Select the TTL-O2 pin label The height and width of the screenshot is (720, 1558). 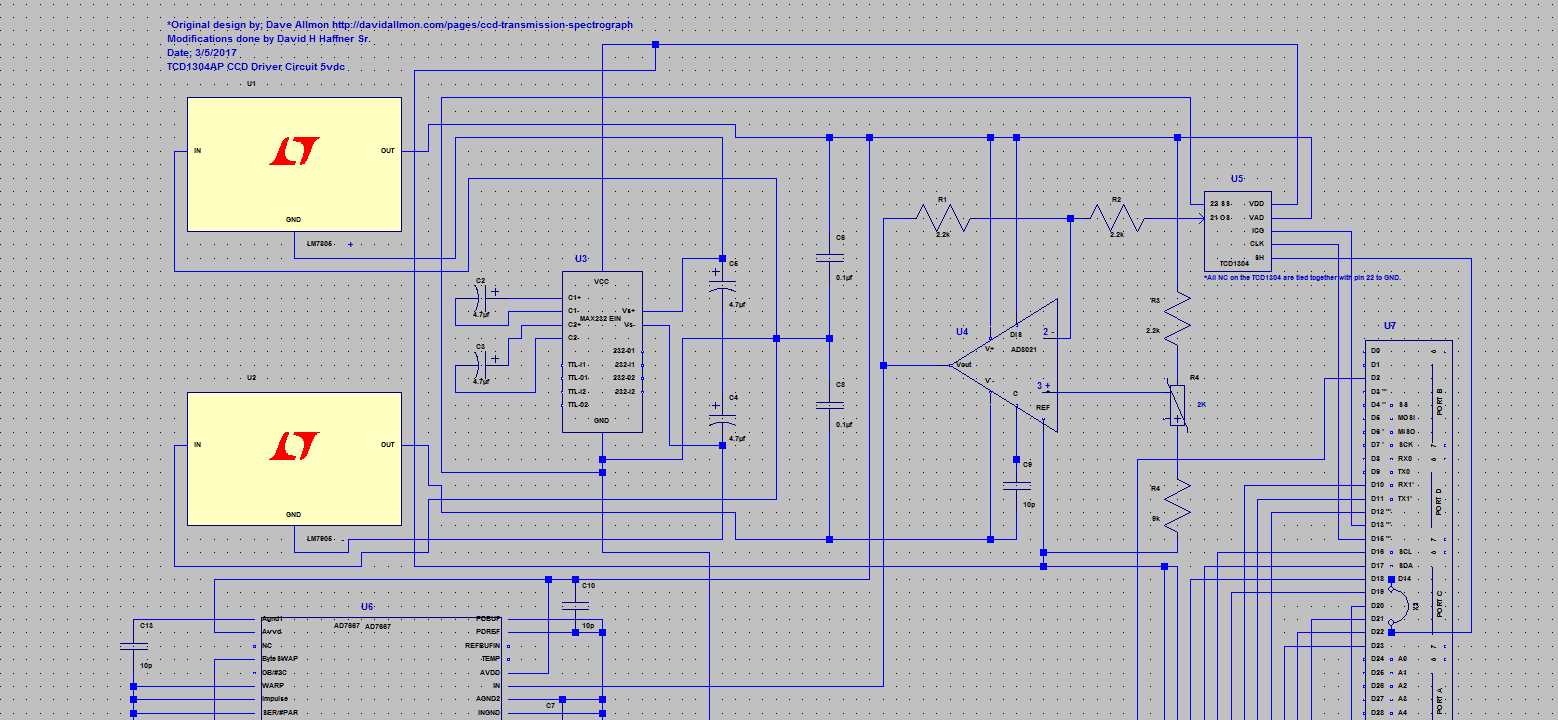click(x=578, y=405)
